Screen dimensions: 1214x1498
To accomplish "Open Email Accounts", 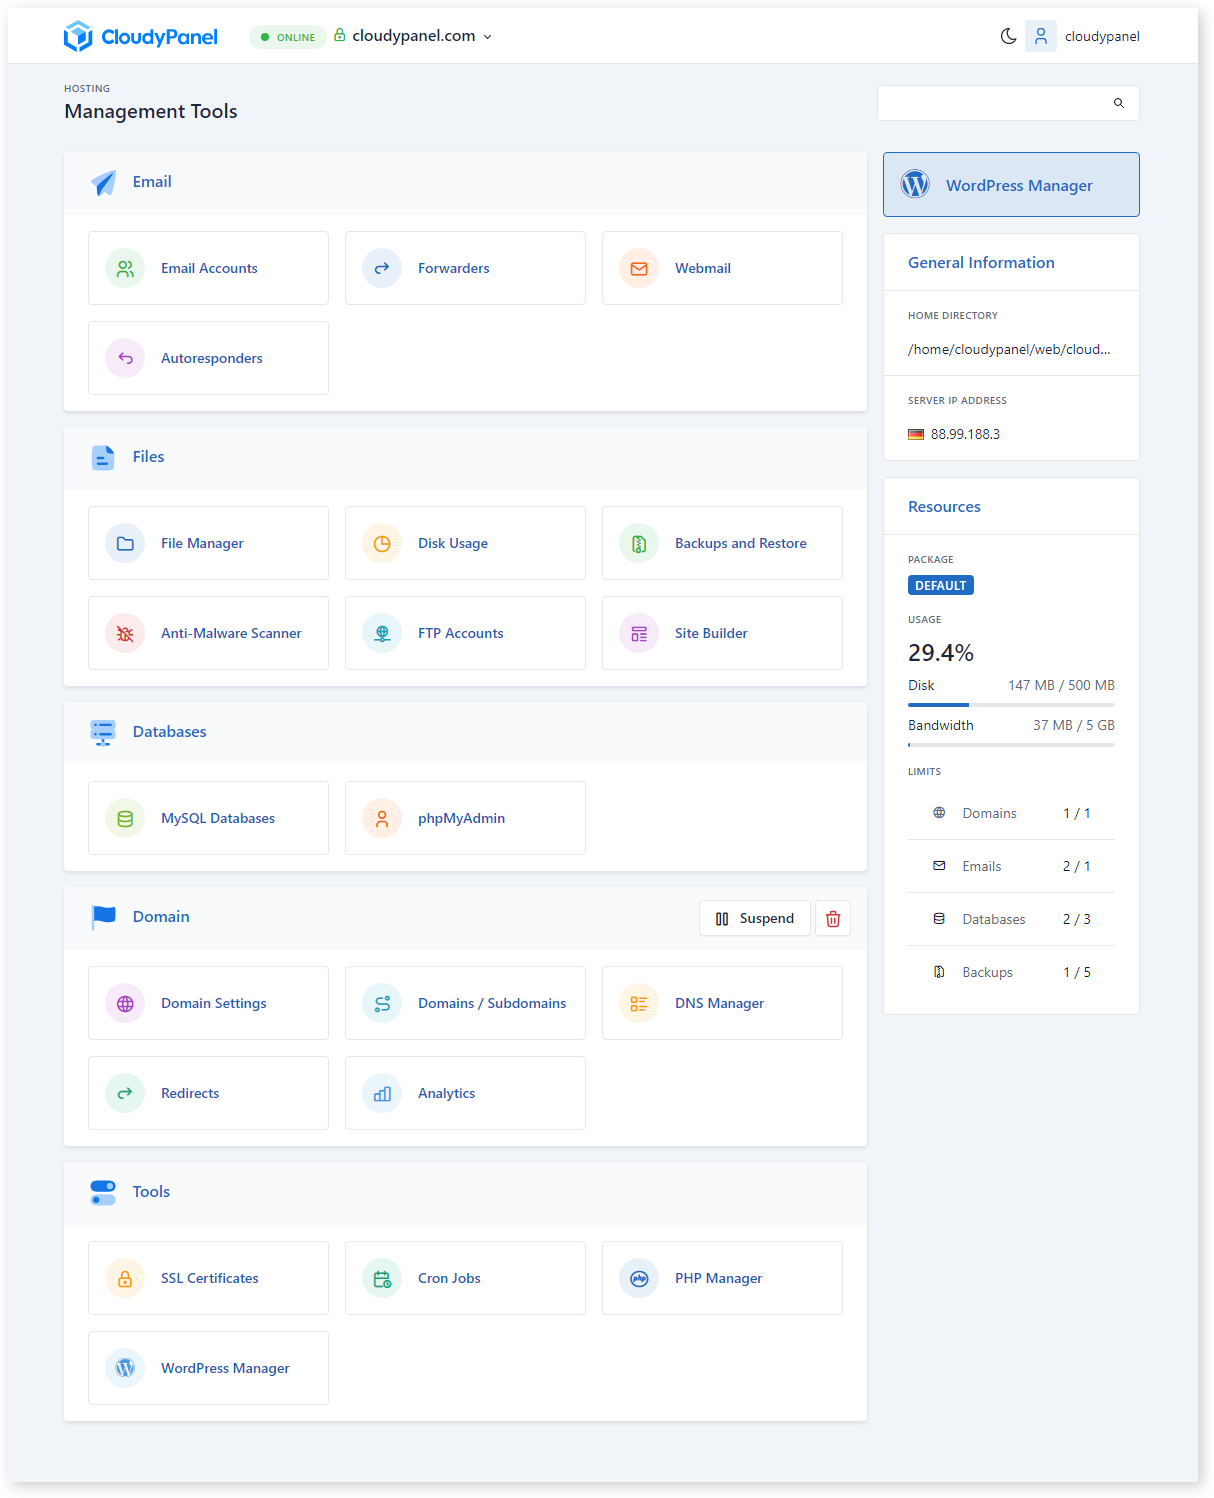I will 208,268.
